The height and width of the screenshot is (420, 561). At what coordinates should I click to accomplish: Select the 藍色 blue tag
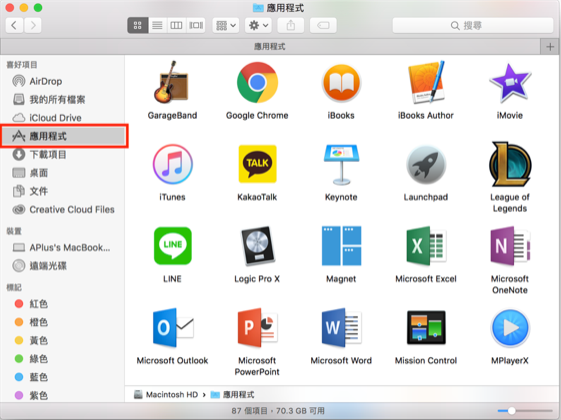click(x=63, y=377)
